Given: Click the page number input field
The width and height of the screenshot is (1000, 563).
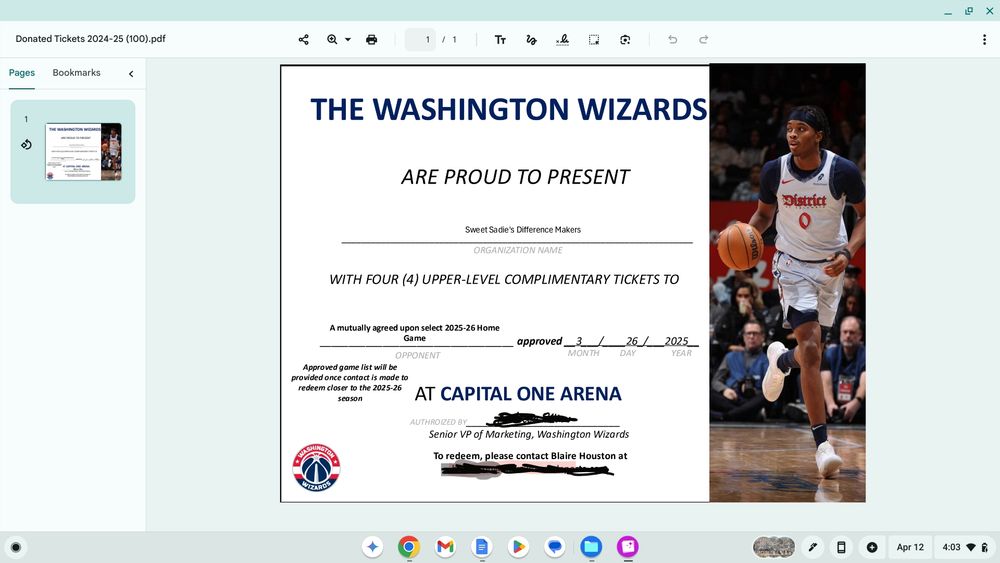Looking at the screenshot, I should [x=420, y=40].
